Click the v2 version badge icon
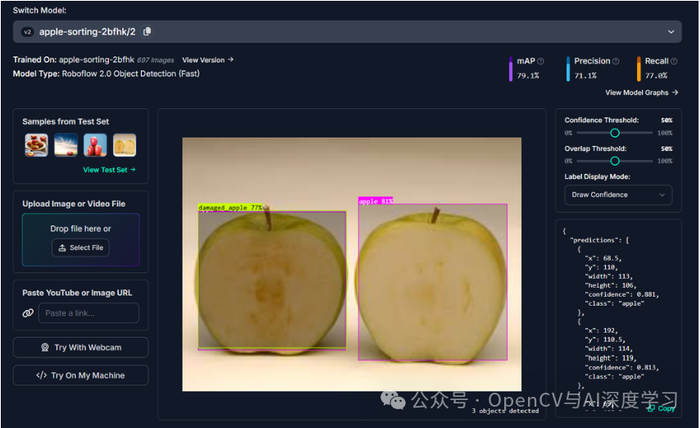Screen dimensions: 700x428 [27, 32]
